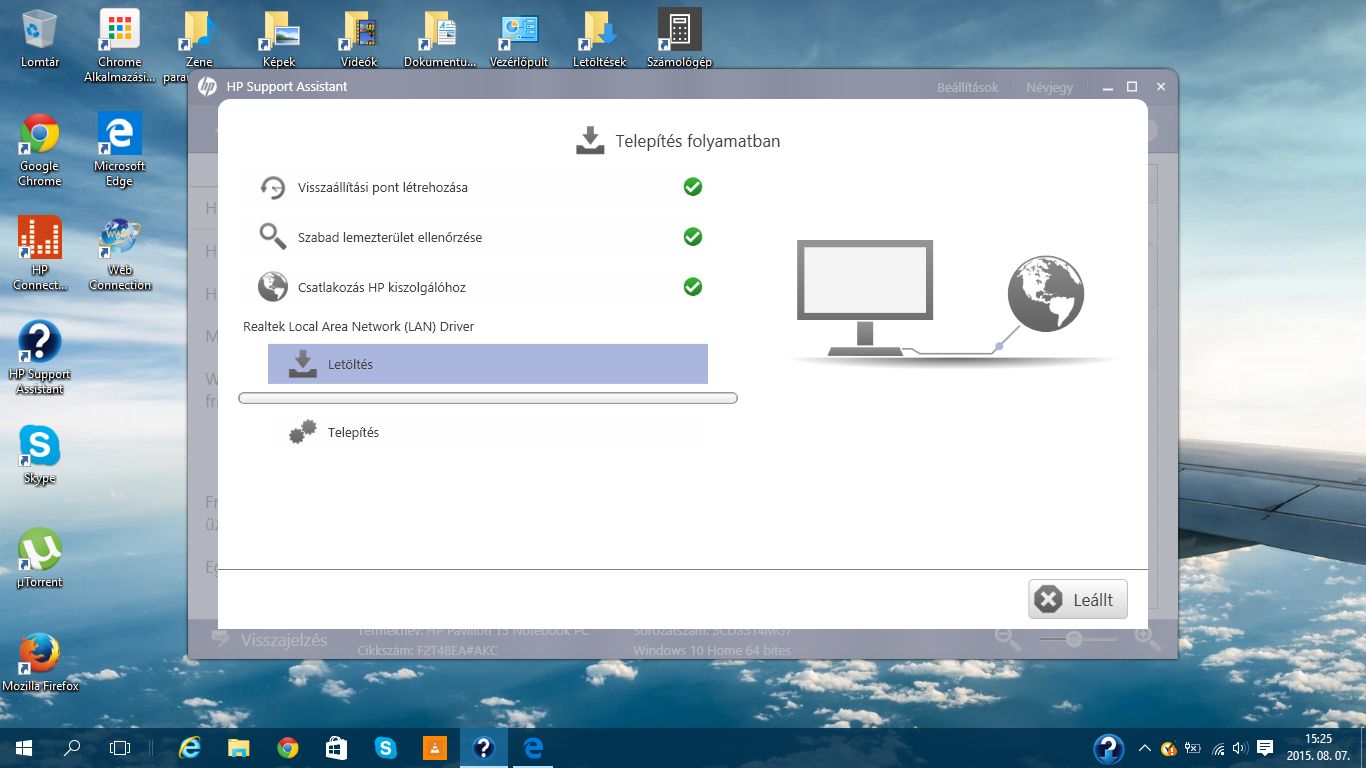Screen dimensions: 1366x768
Task: Open File Explorer from the taskbar
Action: (238, 747)
